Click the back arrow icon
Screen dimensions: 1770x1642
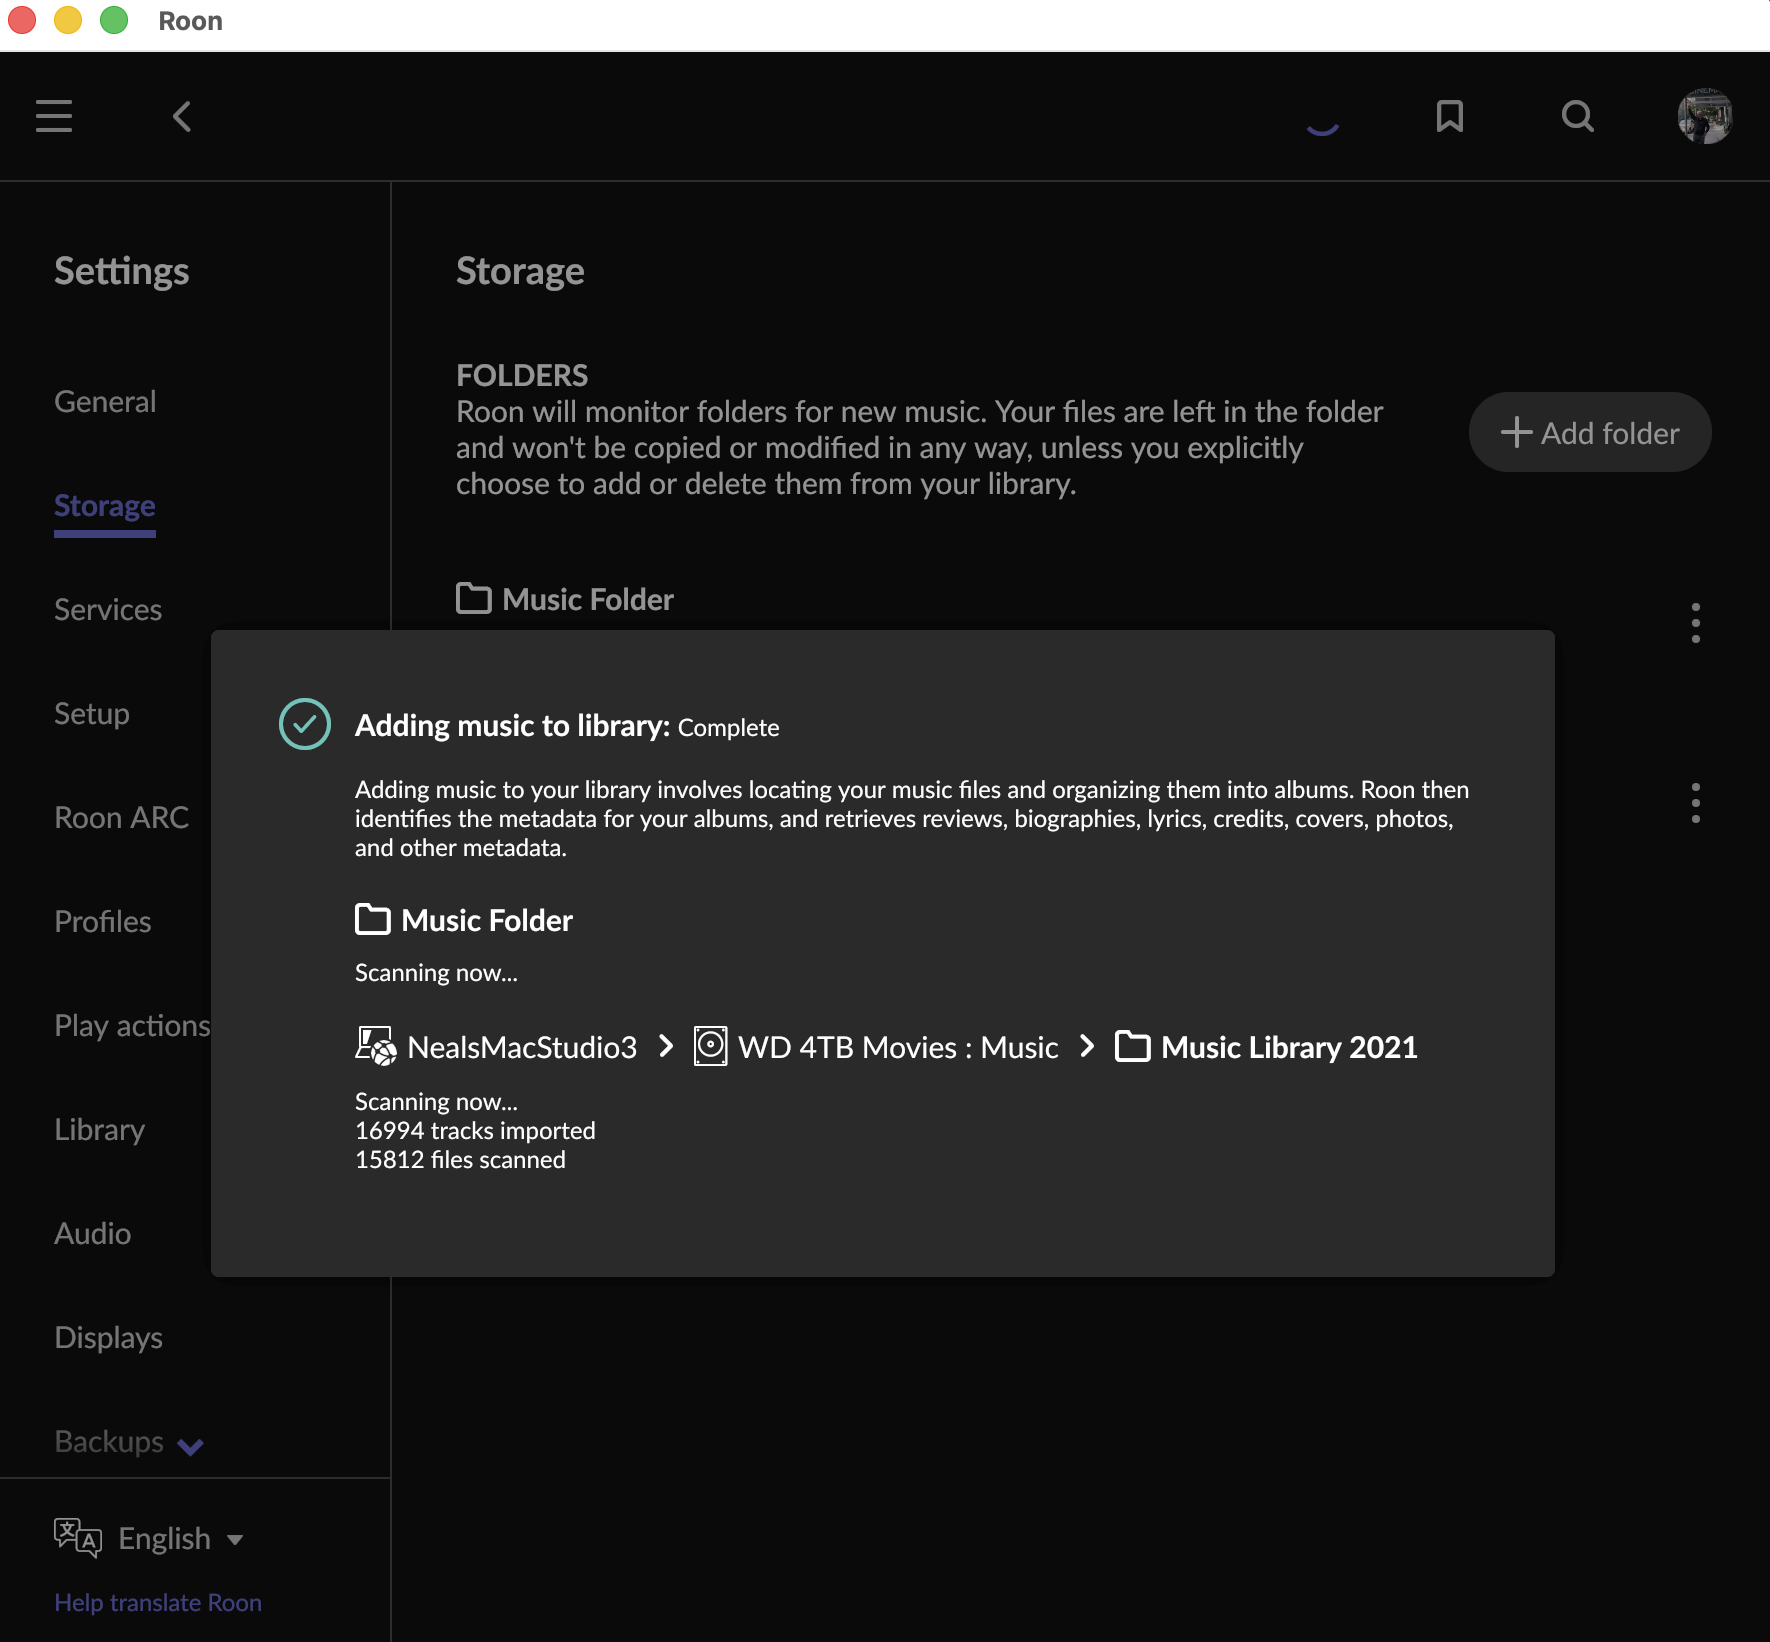click(181, 116)
